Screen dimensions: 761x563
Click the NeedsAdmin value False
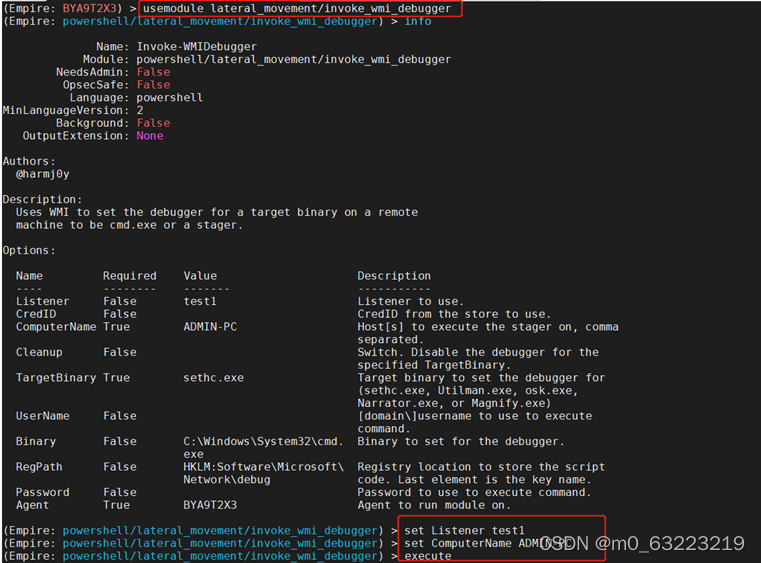pyautogui.click(x=153, y=72)
